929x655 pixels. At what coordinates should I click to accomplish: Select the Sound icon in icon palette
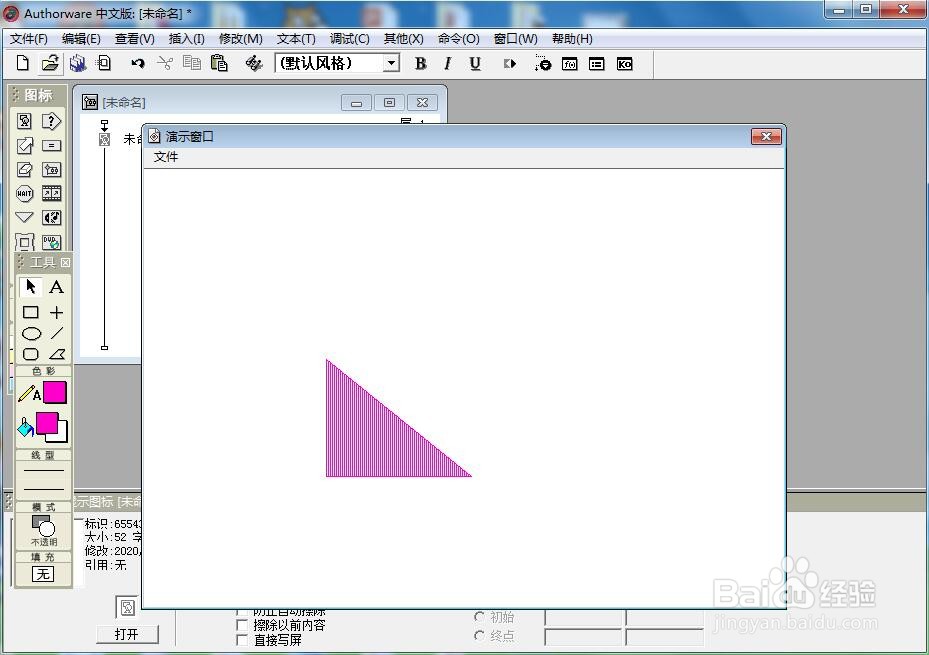coord(52,217)
